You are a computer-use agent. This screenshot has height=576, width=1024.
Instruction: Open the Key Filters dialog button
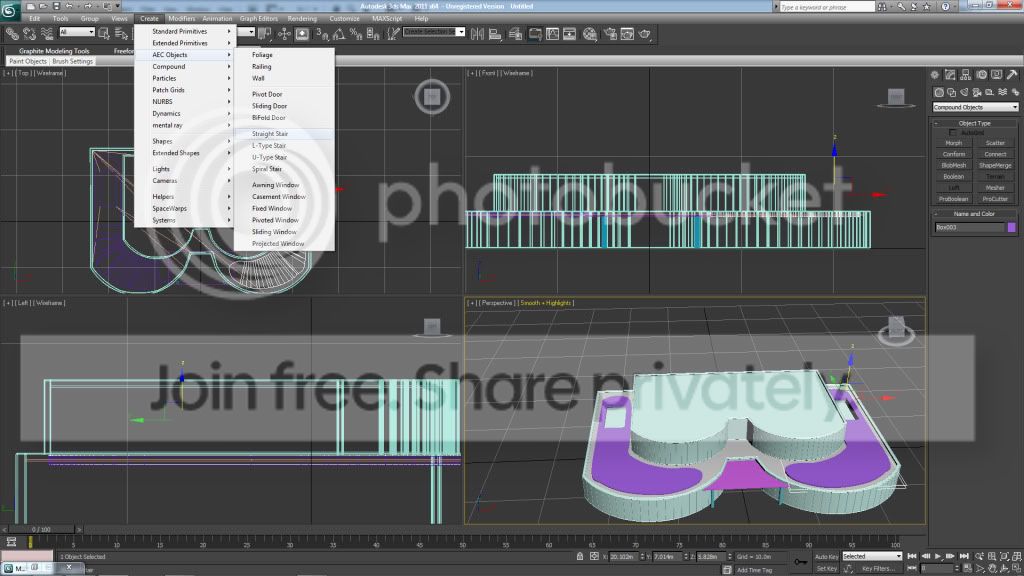click(877, 569)
